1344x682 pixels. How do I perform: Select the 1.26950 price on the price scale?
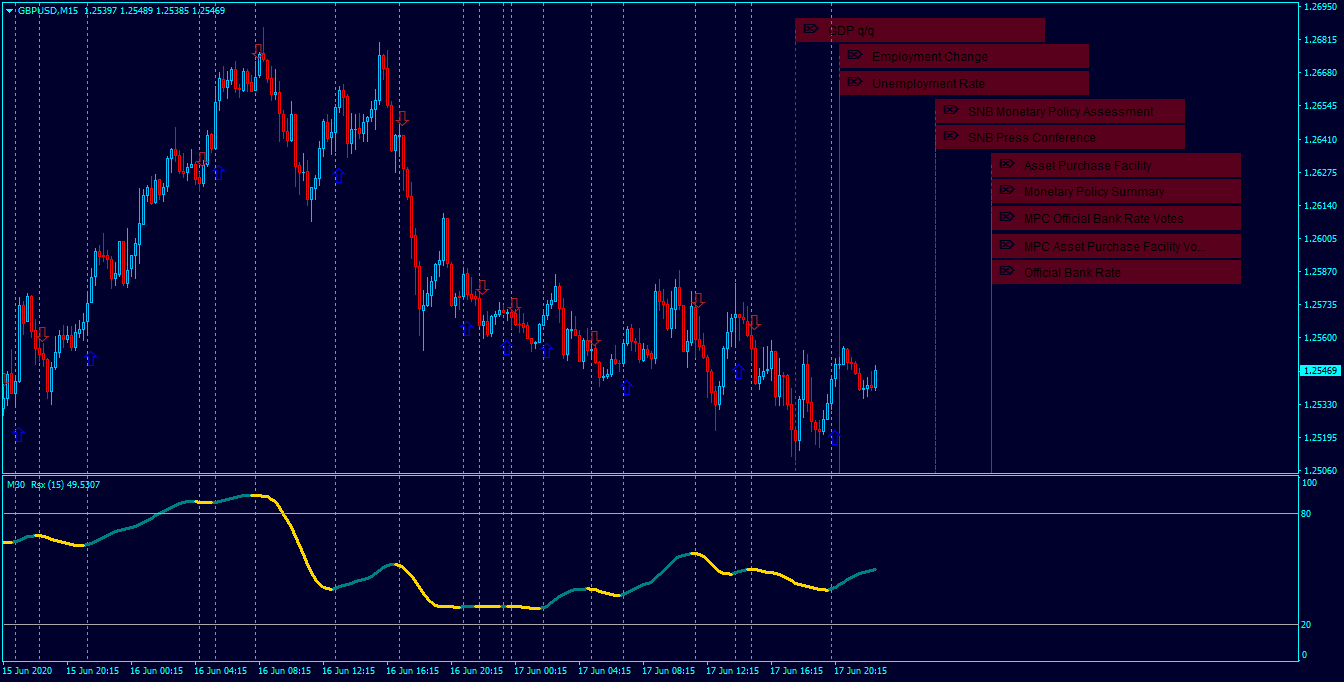[1320, 7]
